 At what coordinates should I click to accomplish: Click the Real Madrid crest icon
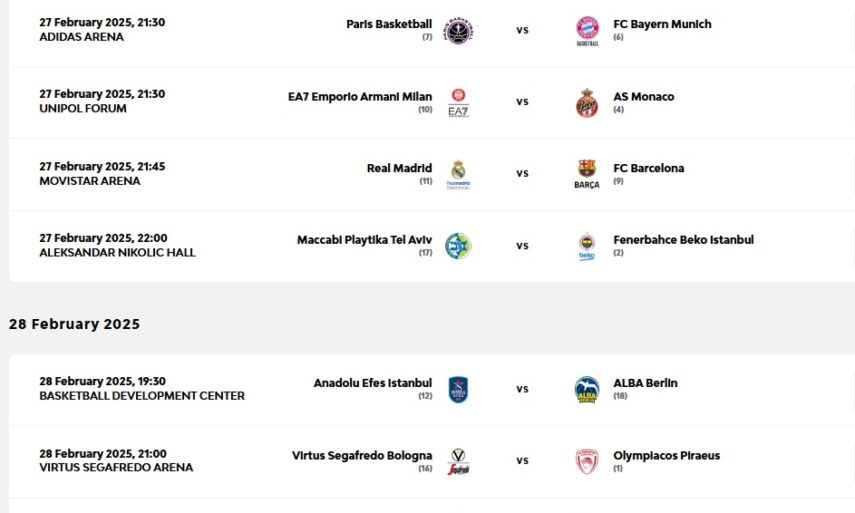[458, 174]
